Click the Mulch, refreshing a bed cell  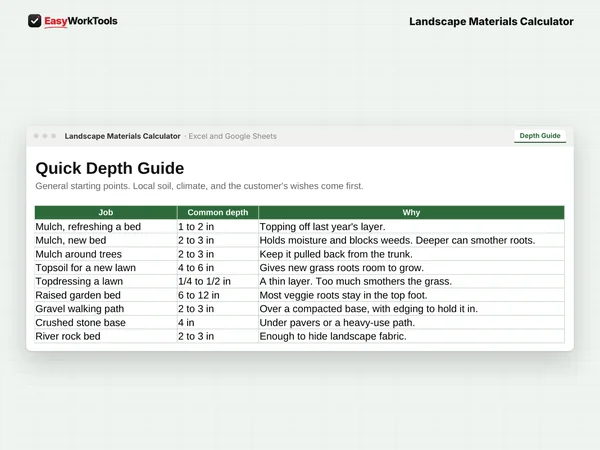tap(106, 227)
